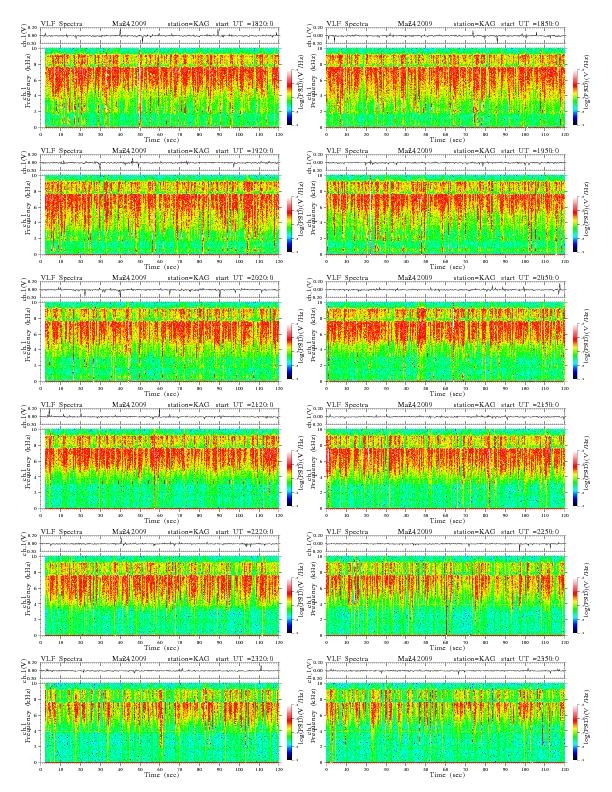The width and height of the screenshot is (612, 792).
Task: Click the title text 'start UT =1950:0'
Action: [x=530, y=151]
